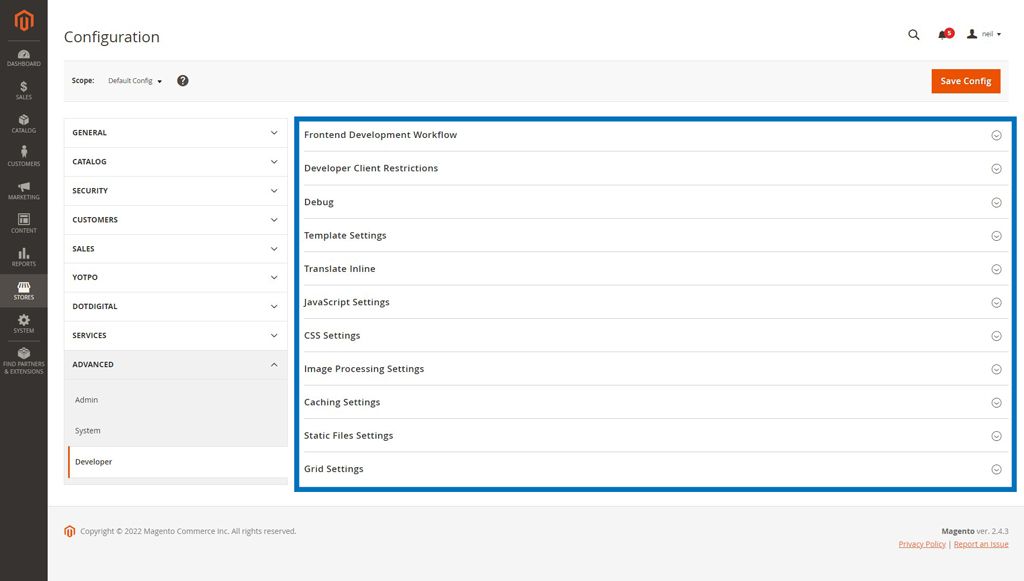Click the Stores sidebar icon

(x=23, y=289)
